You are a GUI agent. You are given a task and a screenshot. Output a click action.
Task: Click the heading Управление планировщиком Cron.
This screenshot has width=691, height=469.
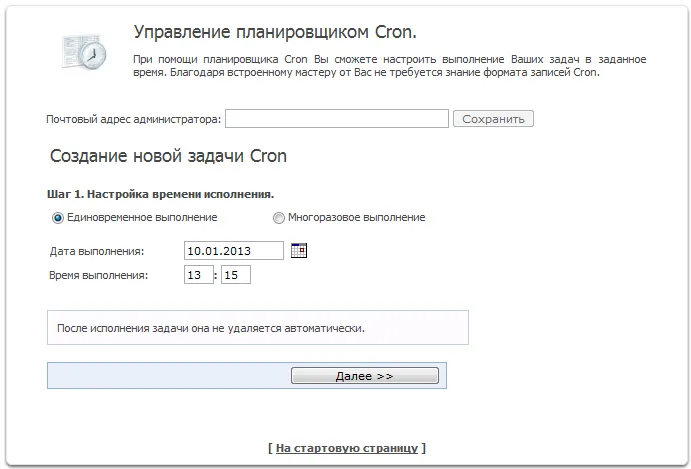coord(275,32)
